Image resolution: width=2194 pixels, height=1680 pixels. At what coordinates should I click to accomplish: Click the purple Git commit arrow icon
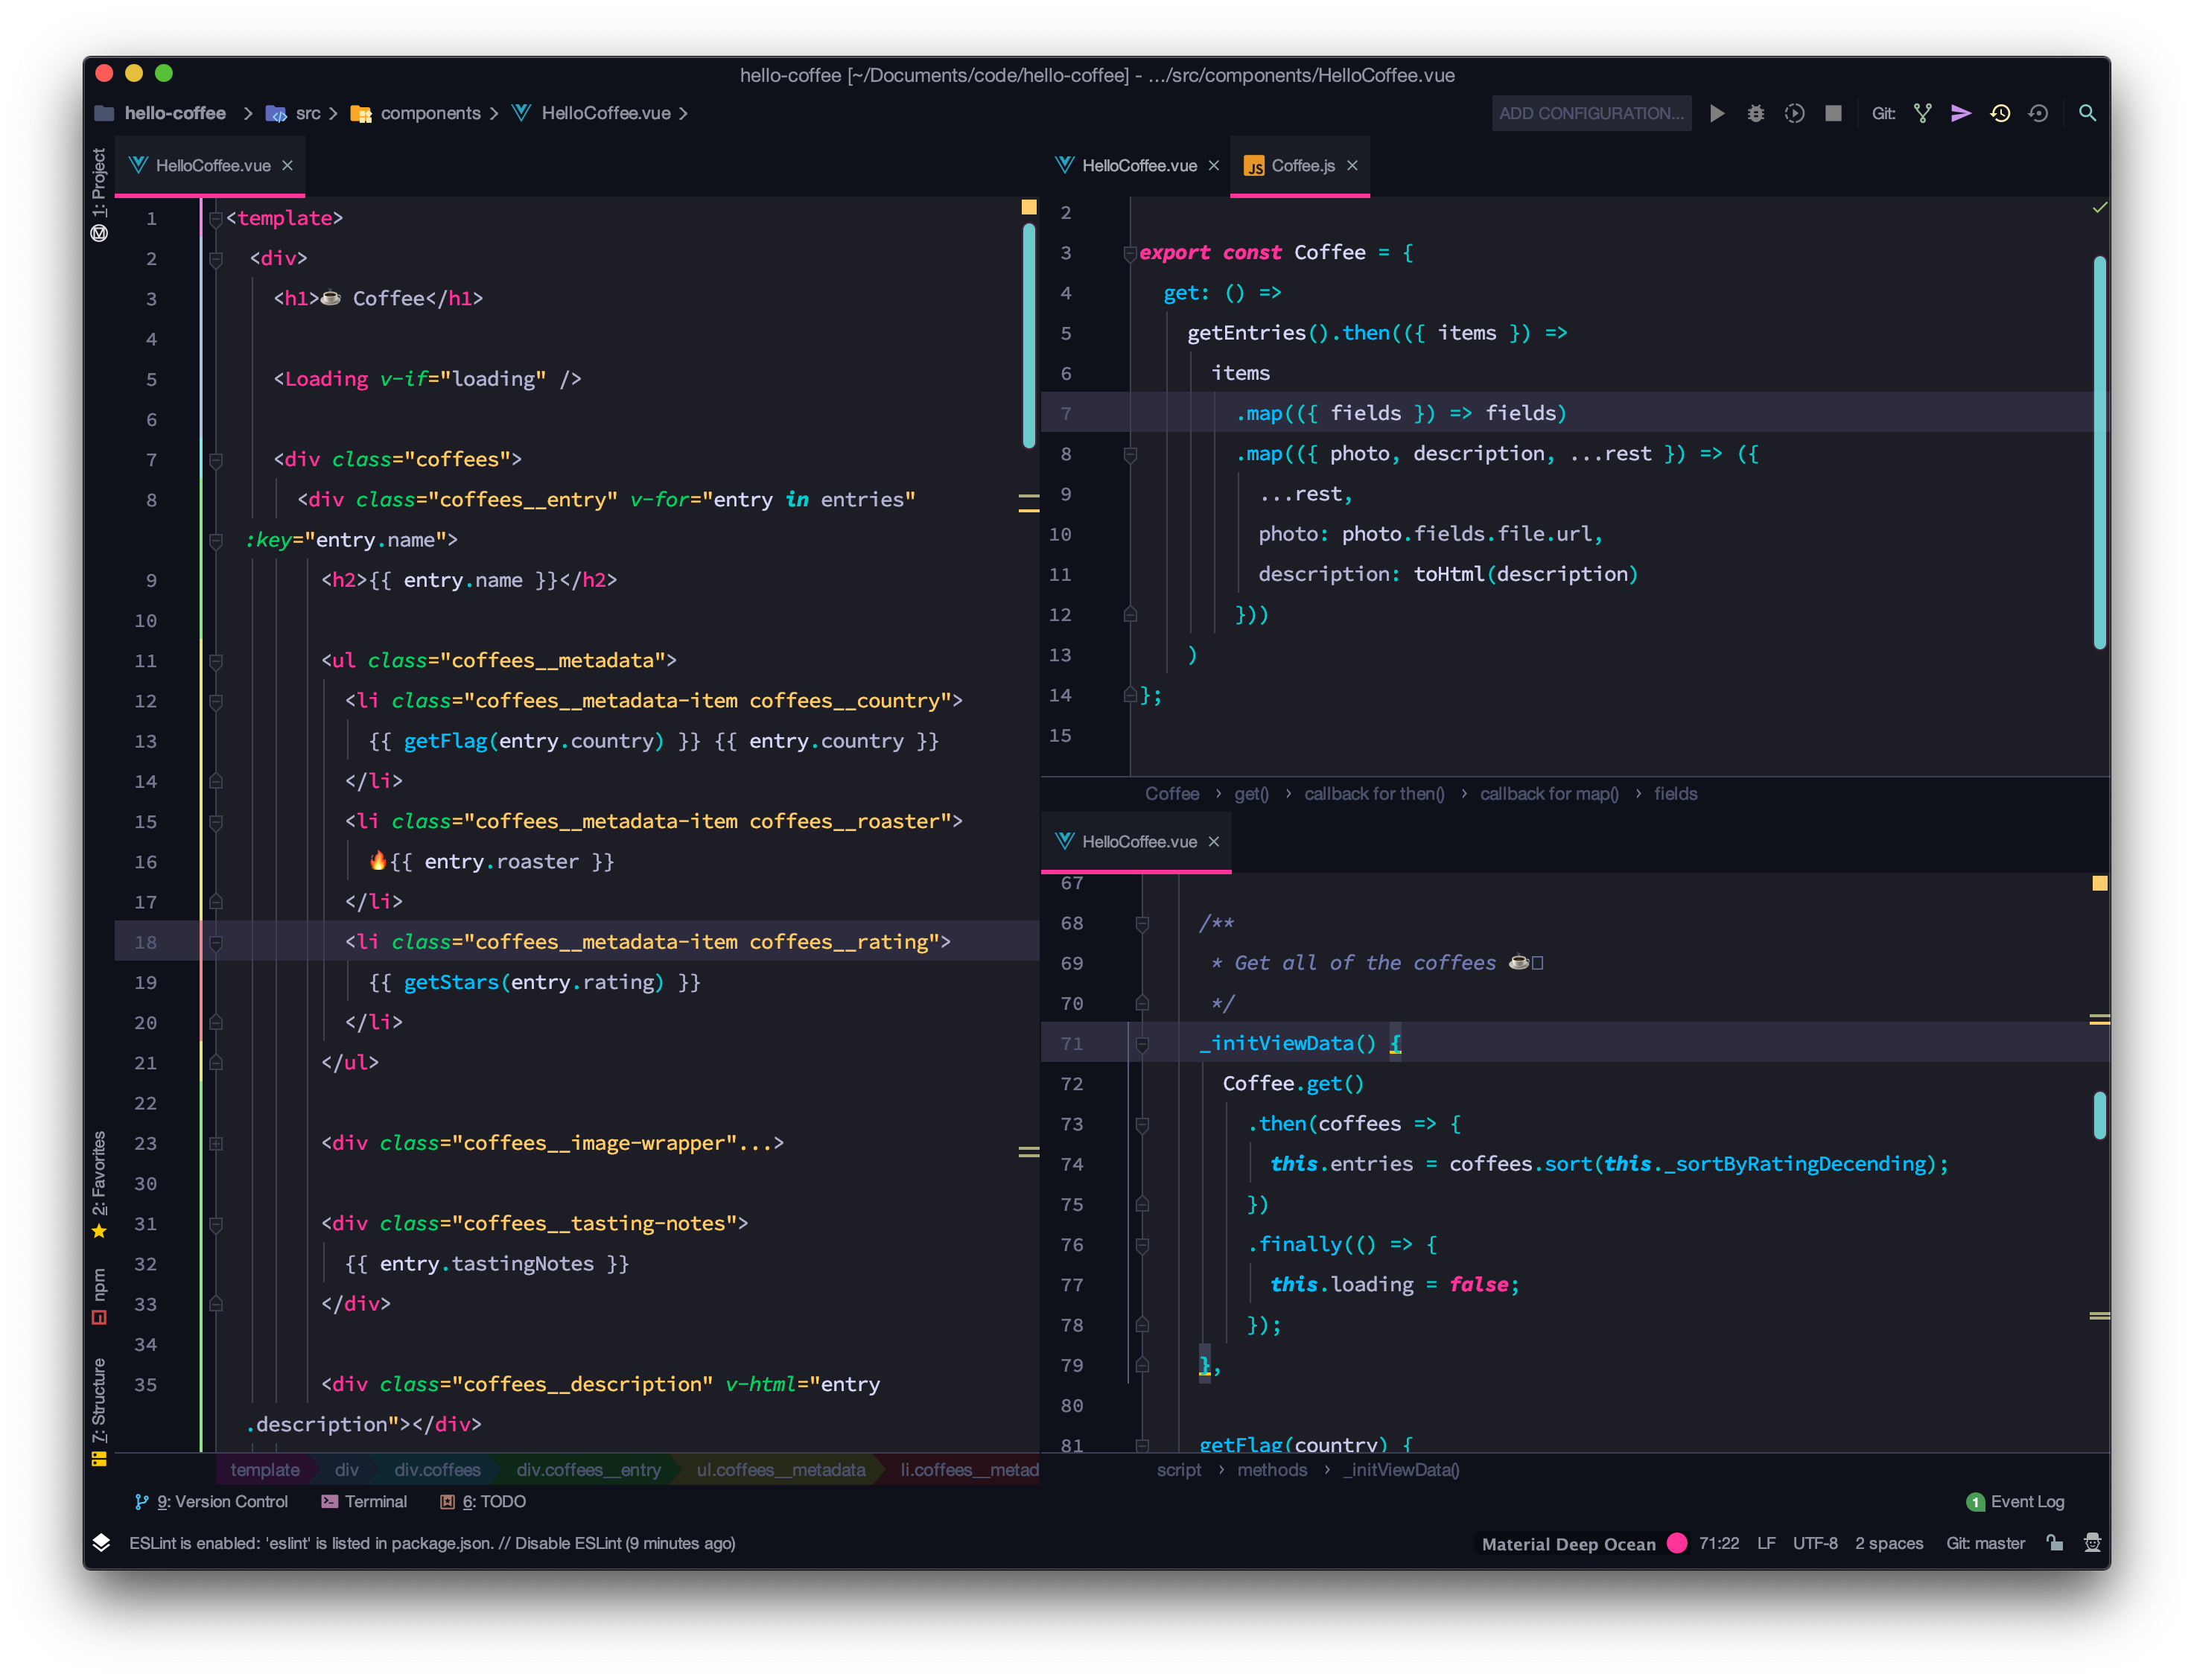(1960, 113)
